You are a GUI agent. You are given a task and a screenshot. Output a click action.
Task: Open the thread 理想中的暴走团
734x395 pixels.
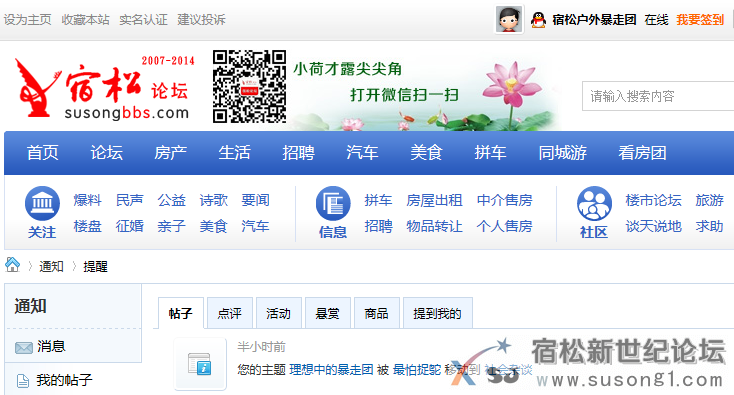click(331, 370)
